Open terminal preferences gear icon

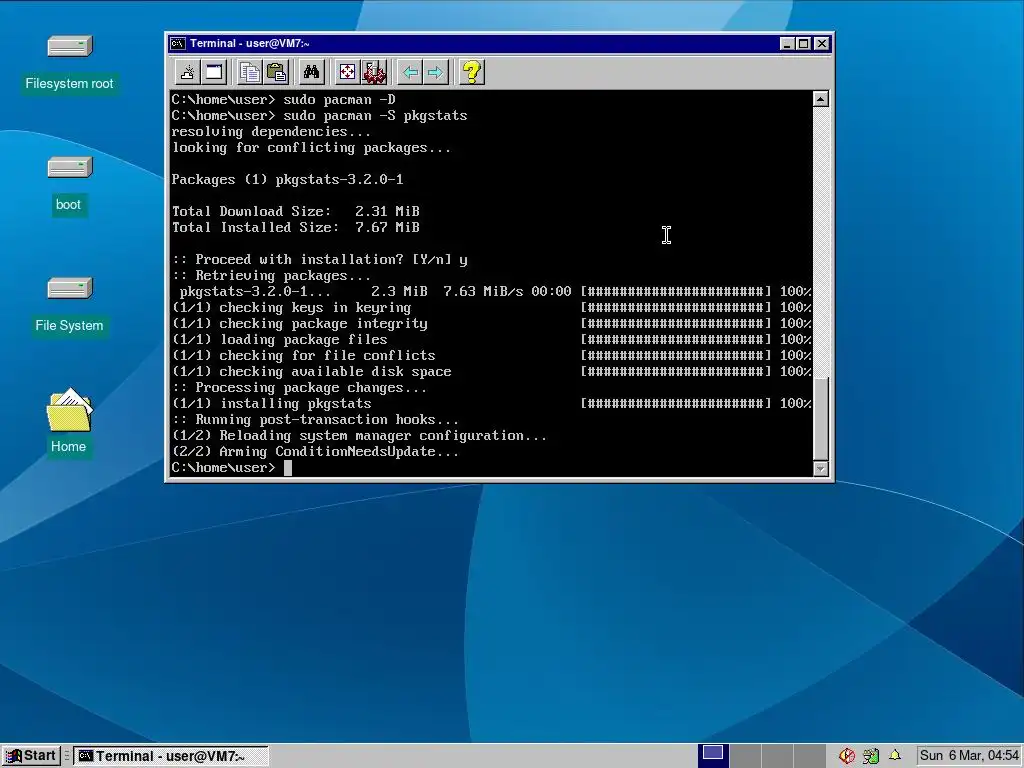(374, 72)
